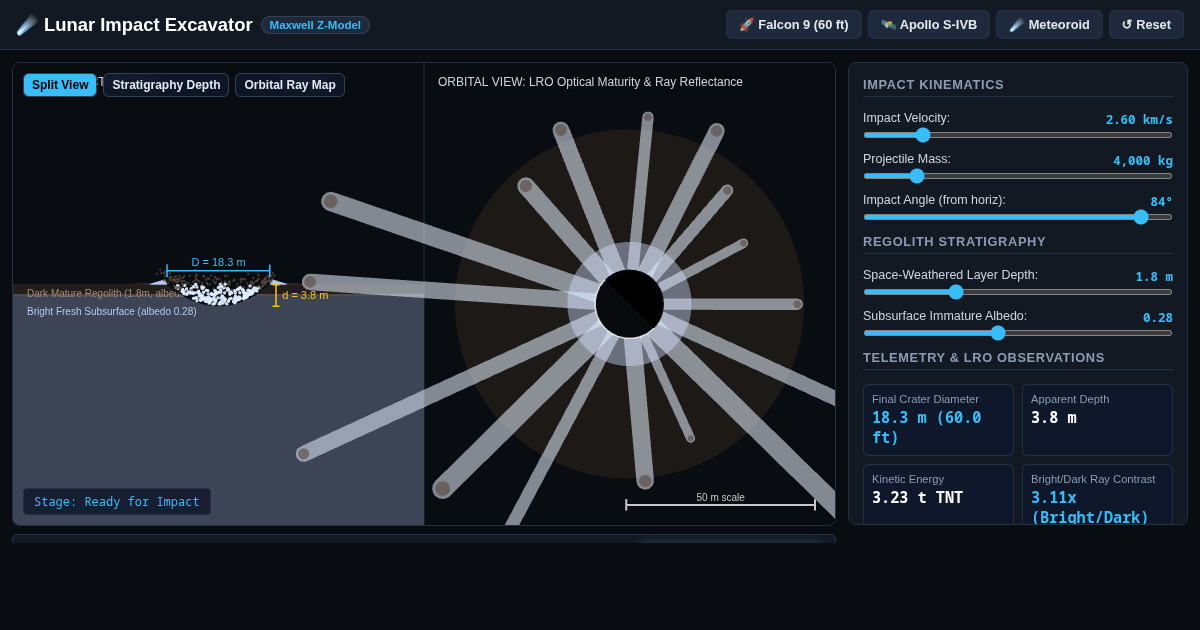Click the d = 3.8 m depth label
The height and width of the screenshot is (630, 1200).
(x=305, y=295)
